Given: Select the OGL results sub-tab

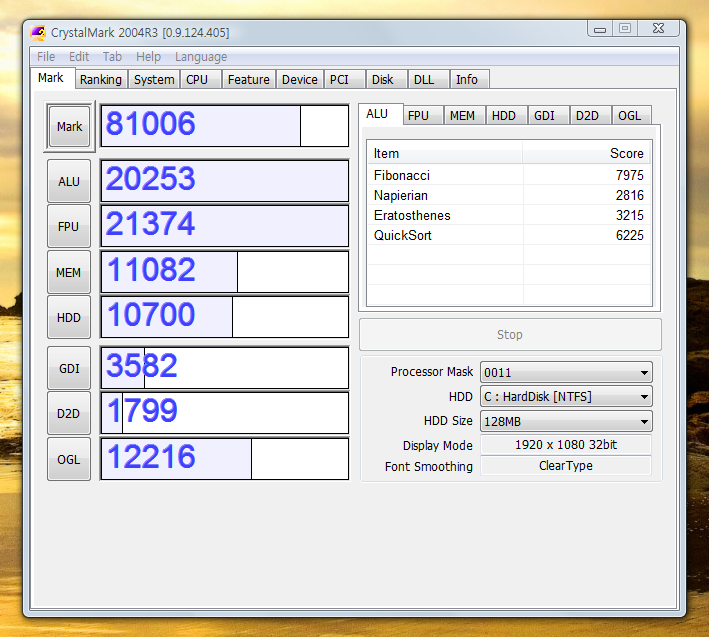Looking at the screenshot, I should [x=632, y=116].
